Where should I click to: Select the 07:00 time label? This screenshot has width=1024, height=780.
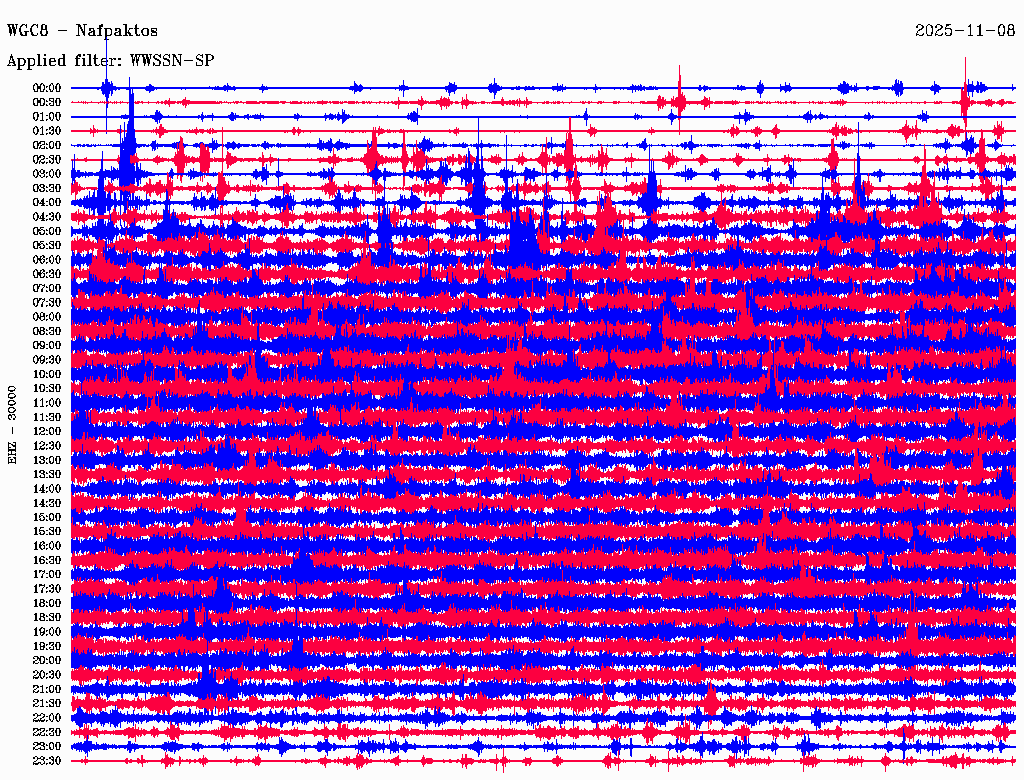pyautogui.click(x=47, y=289)
